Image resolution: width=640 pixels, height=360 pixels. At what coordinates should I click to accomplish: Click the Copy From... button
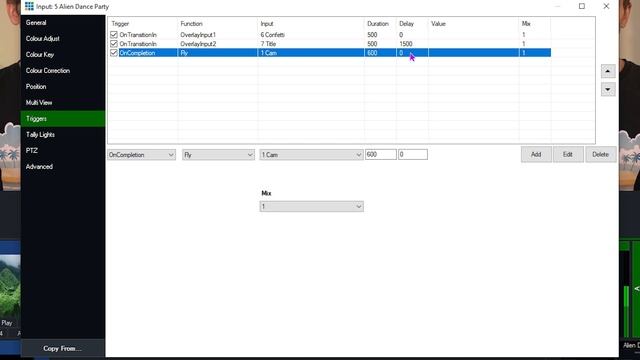coord(63,348)
